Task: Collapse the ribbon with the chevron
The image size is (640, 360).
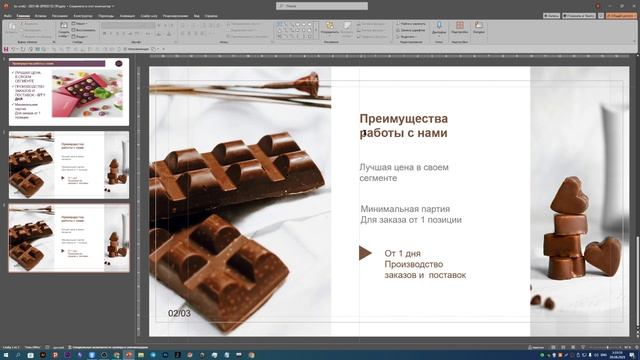Action: 635,41
